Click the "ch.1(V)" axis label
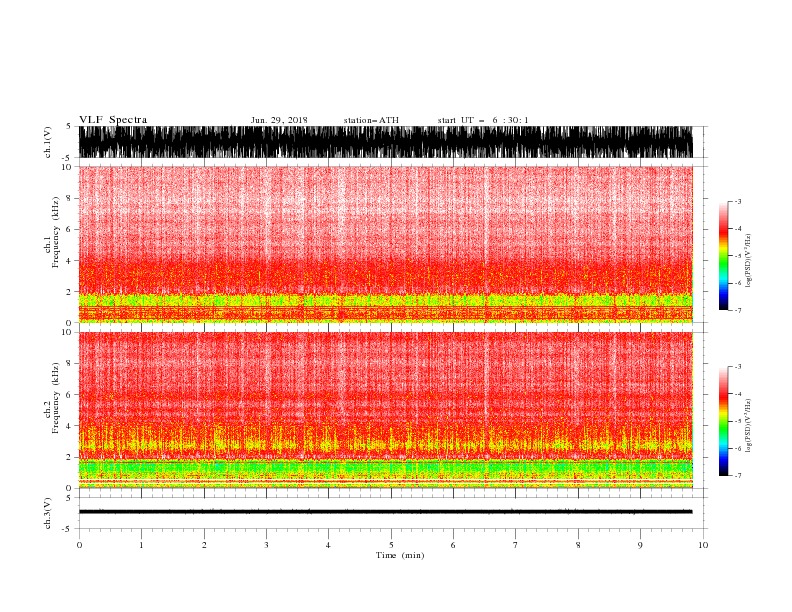The height and width of the screenshot is (612, 792). click(48, 142)
